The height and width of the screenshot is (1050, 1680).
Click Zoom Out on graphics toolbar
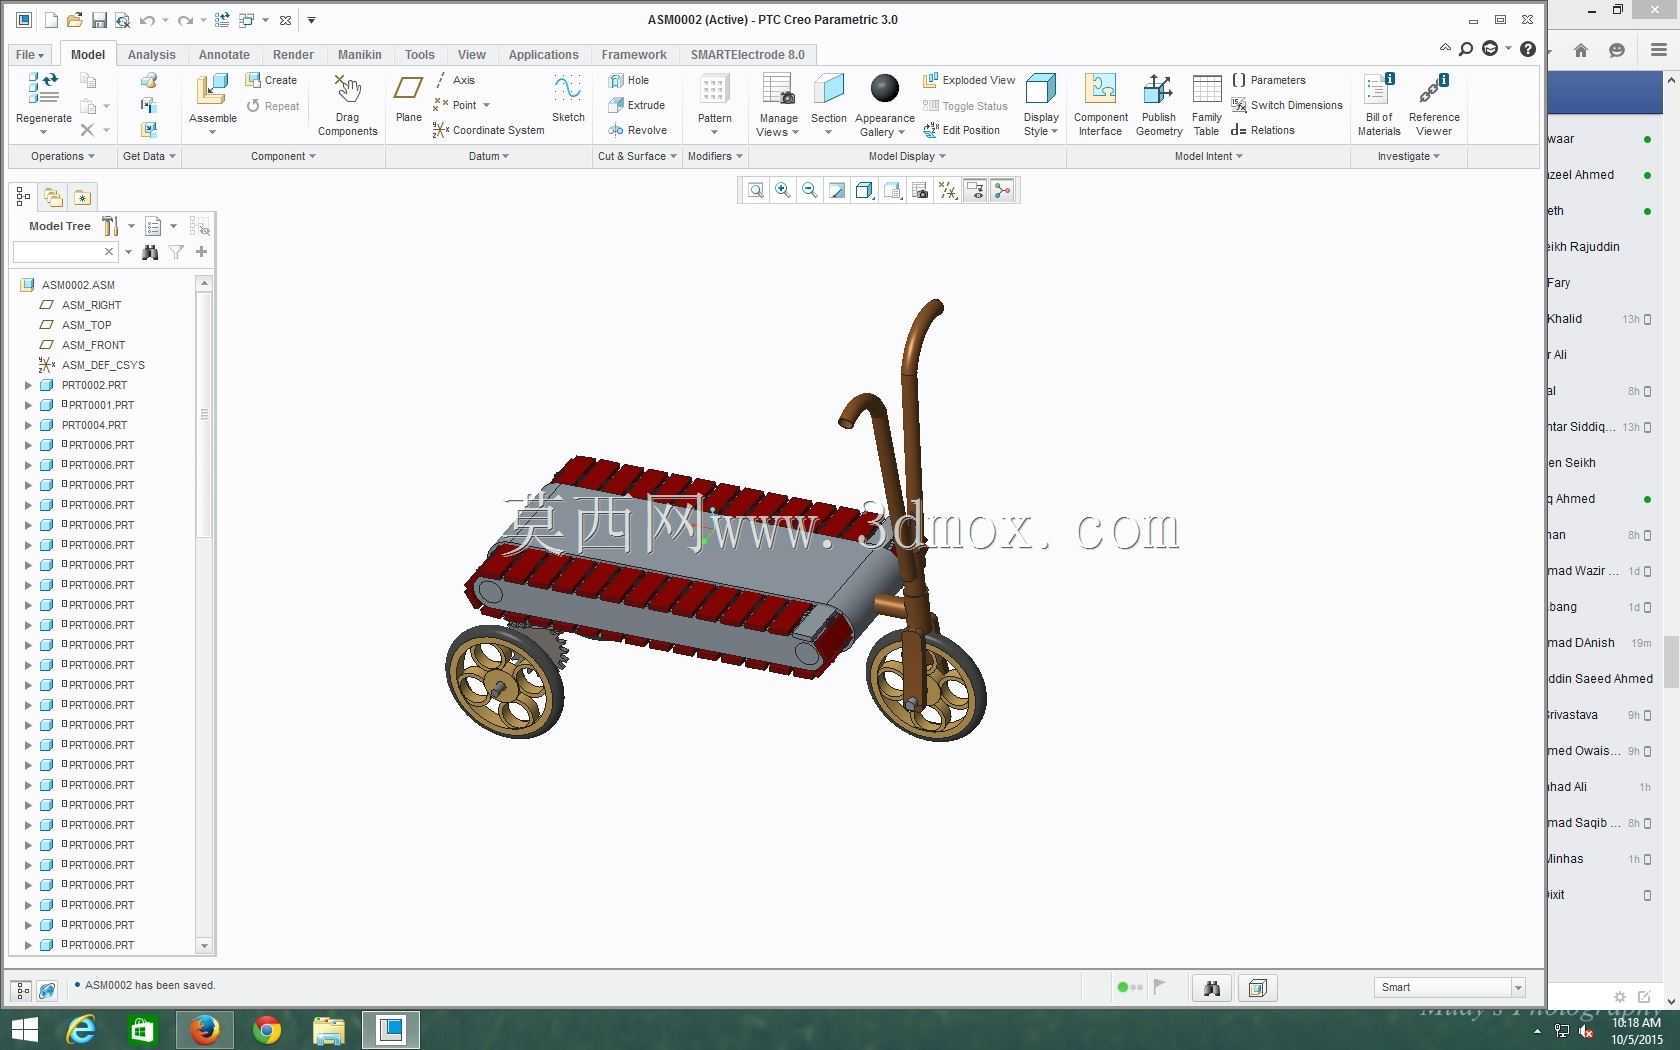point(810,190)
